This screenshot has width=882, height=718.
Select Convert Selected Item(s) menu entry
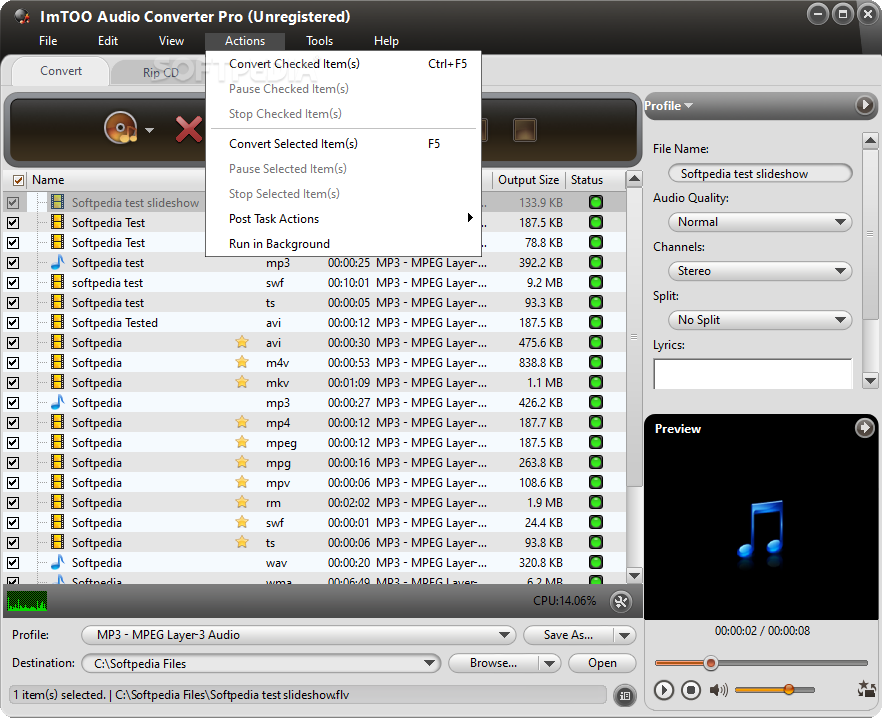pos(344,143)
